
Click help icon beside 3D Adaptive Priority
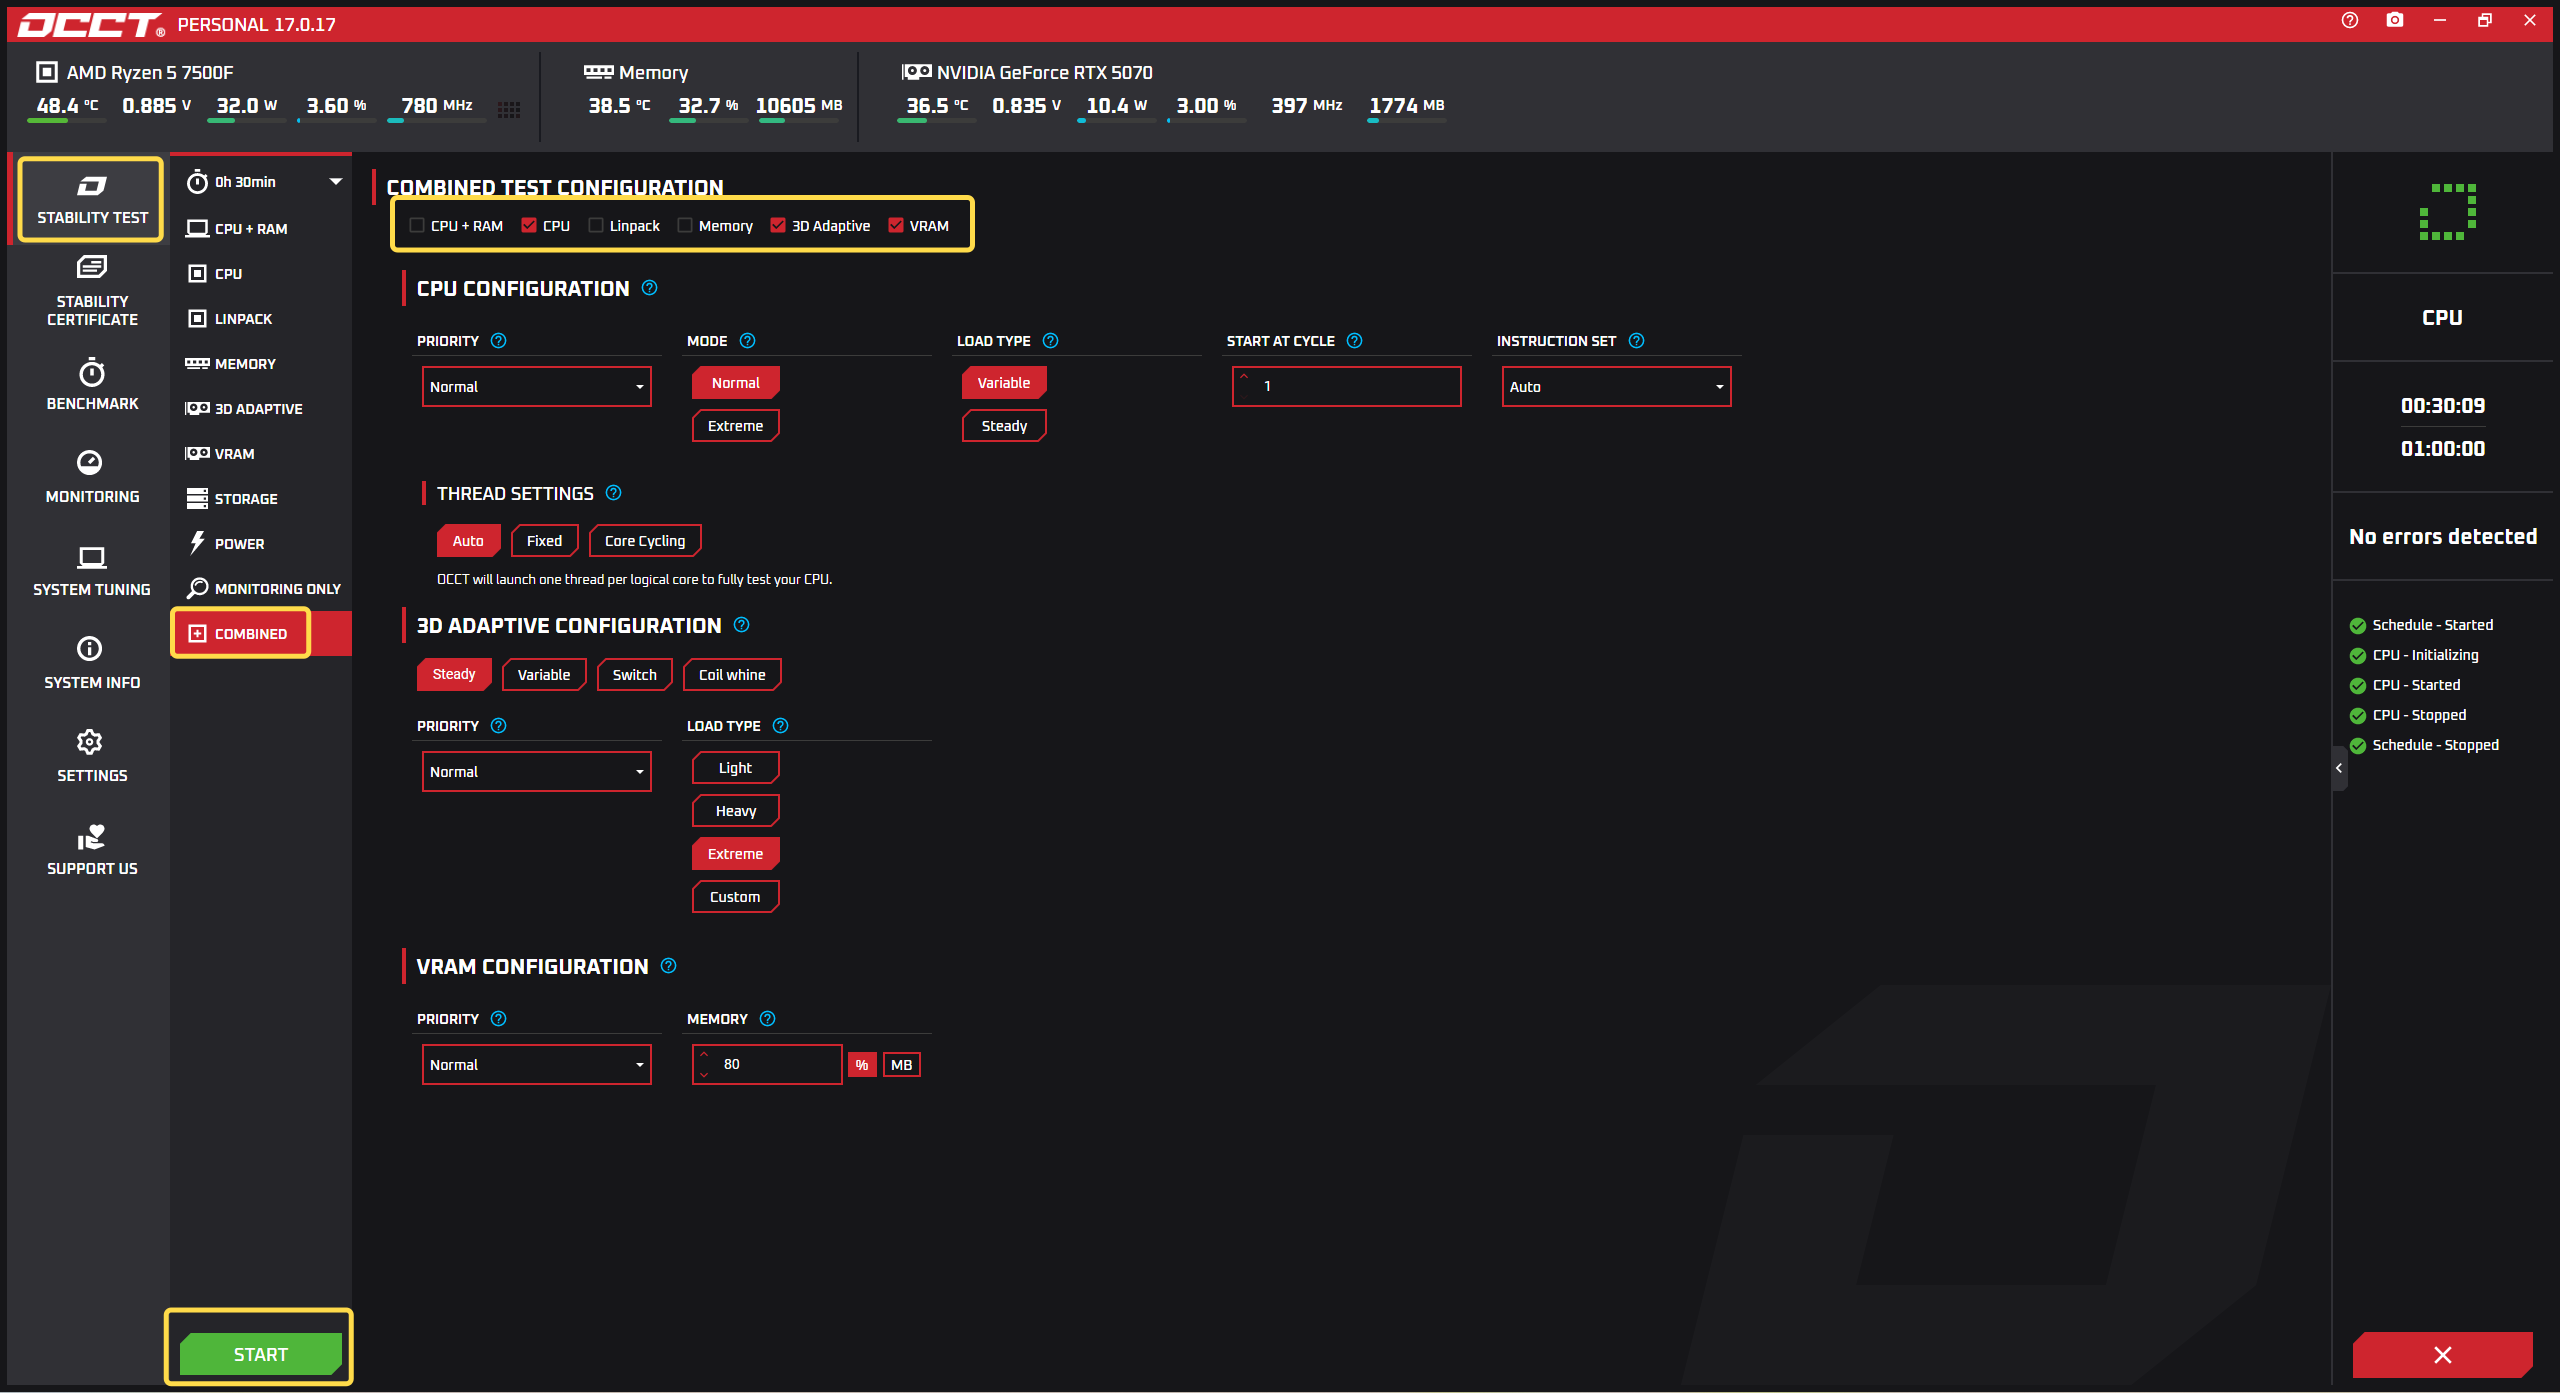coord(499,726)
